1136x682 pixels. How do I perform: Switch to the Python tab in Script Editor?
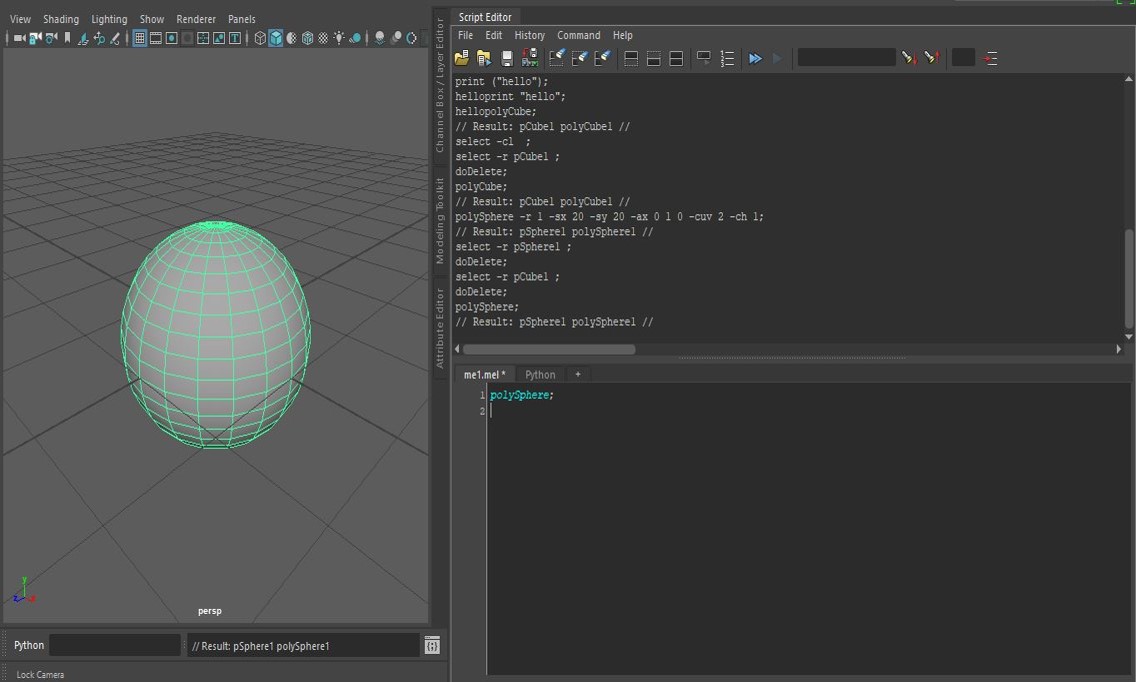(540, 375)
